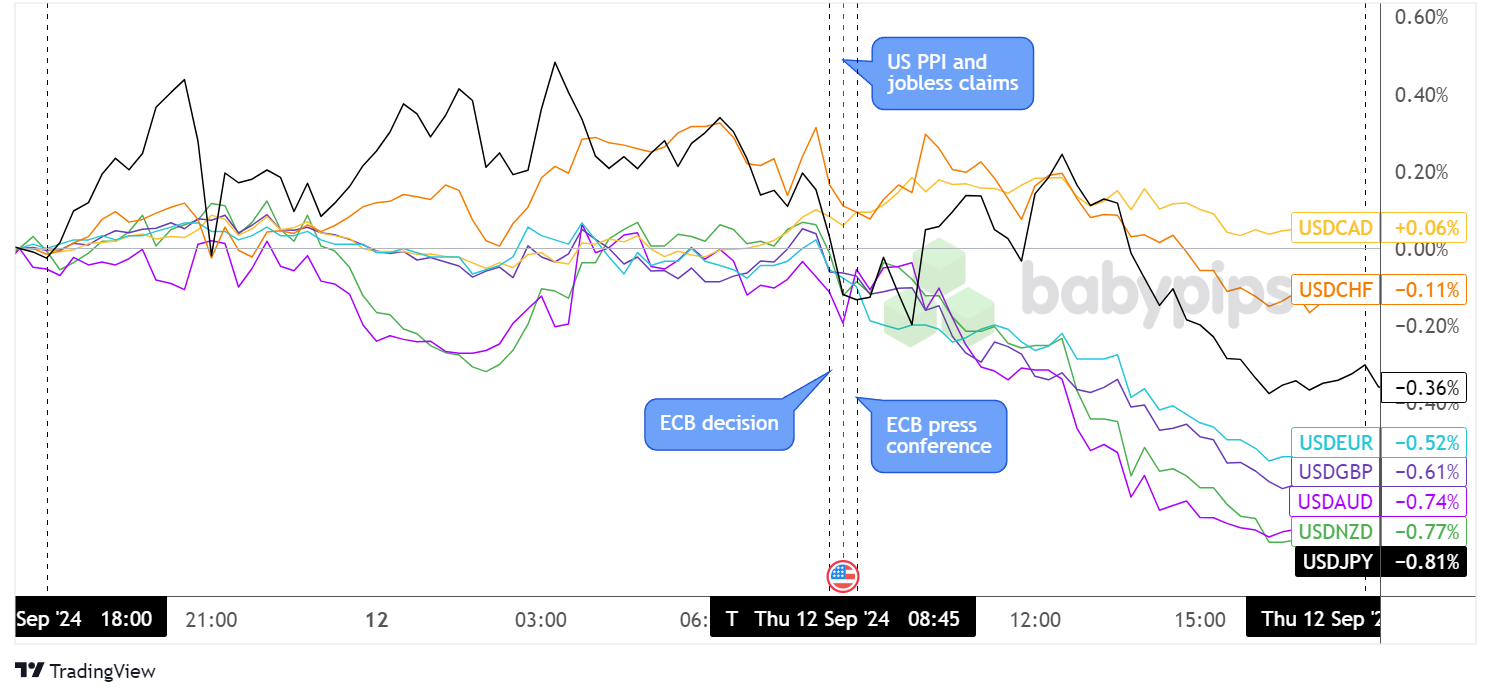Click the US flag economic event icon
The height and width of the screenshot is (697, 1491).
(843, 575)
